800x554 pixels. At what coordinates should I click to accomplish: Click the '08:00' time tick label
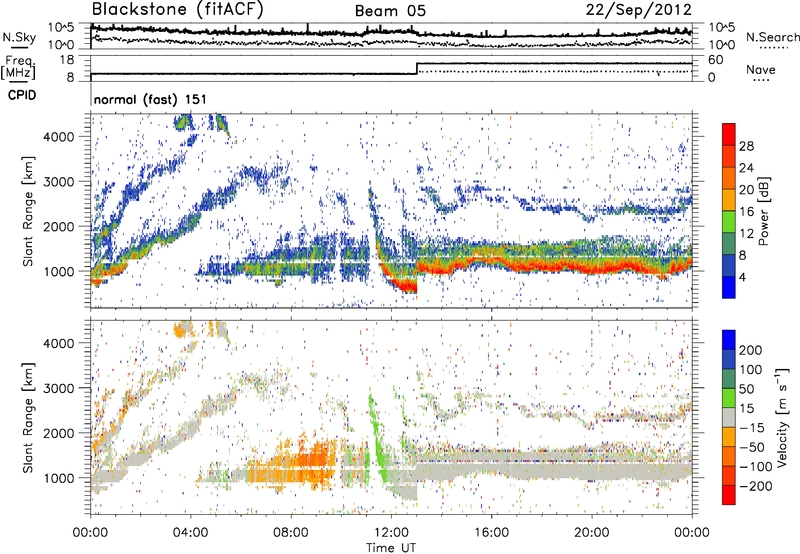[291, 533]
